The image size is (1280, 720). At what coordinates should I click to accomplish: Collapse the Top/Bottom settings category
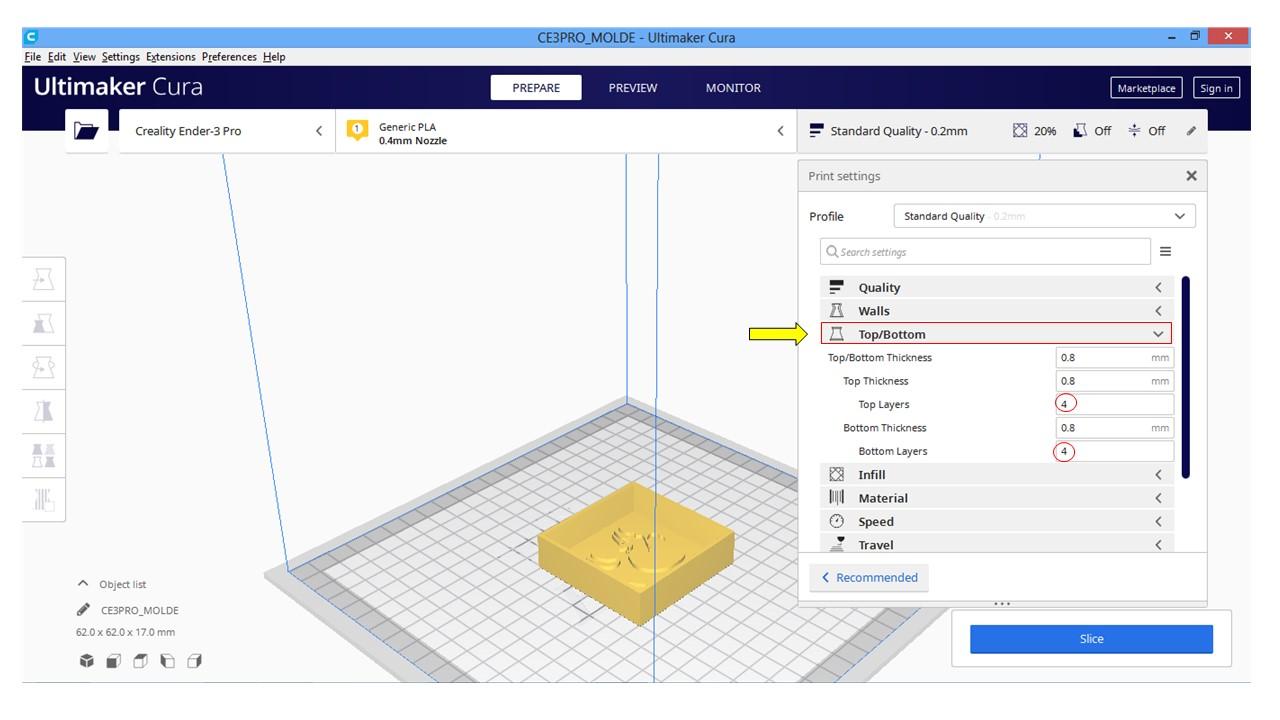[x=996, y=334]
